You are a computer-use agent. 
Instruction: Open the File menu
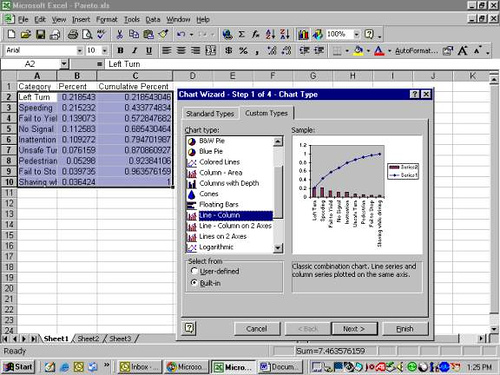[23, 20]
